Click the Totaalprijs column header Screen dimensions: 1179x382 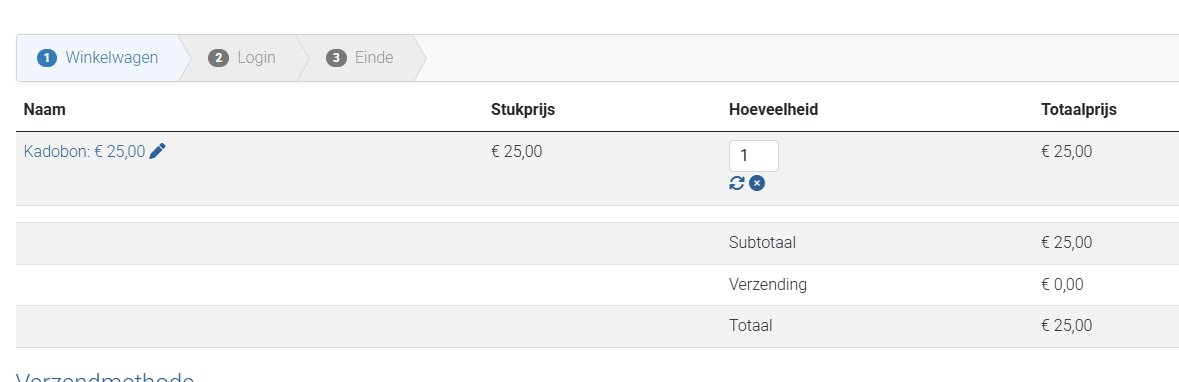pyautogui.click(x=1079, y=110)
